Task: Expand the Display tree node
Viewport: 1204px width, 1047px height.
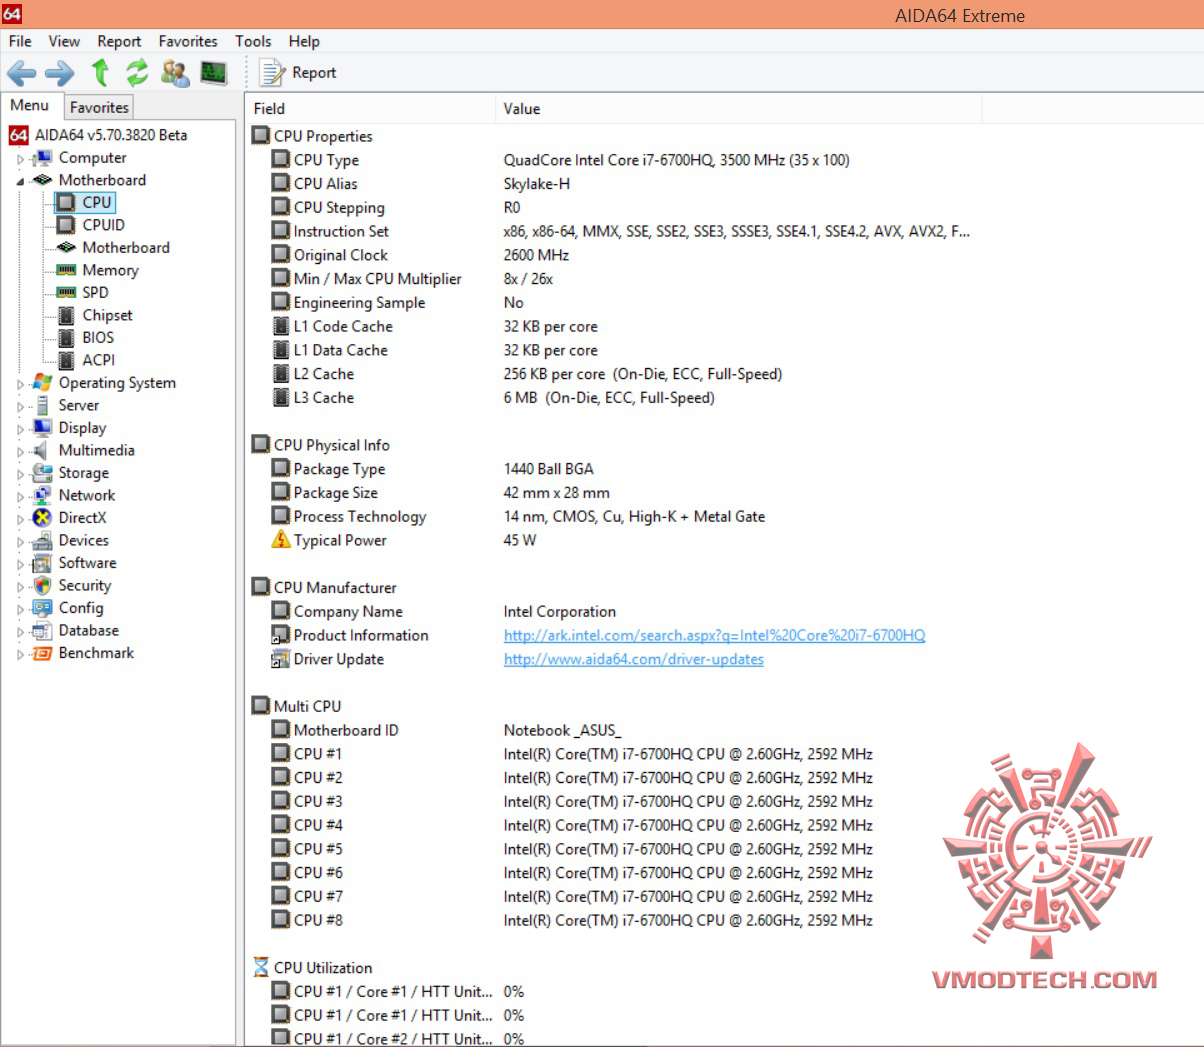Action: click(20, 429)
